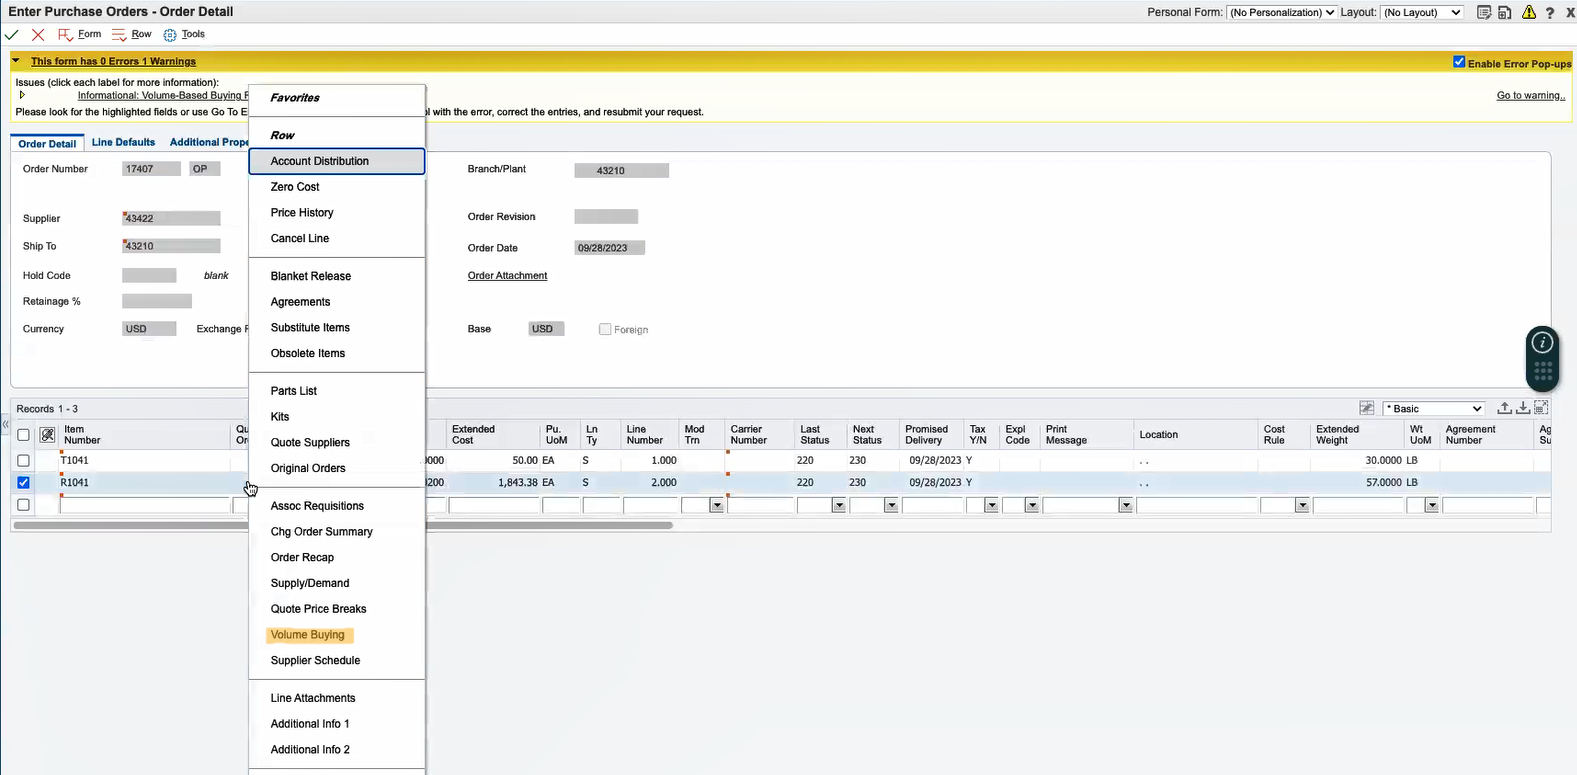Image resolution: width=1577 pixels, height=775 pixels.
Task: Open the floating information assistant icon
Action: click(1543, 343)
